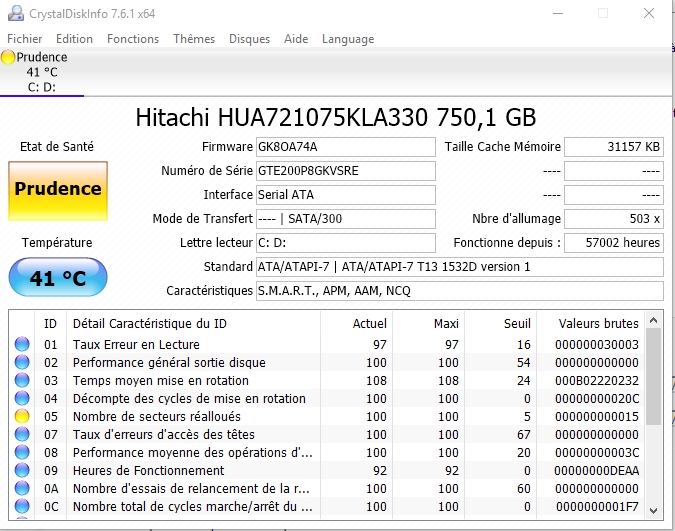The height and width of the screenshot is (531, 675).
Task: Click the blue status dot for ID 08
Action: (22, 452)
